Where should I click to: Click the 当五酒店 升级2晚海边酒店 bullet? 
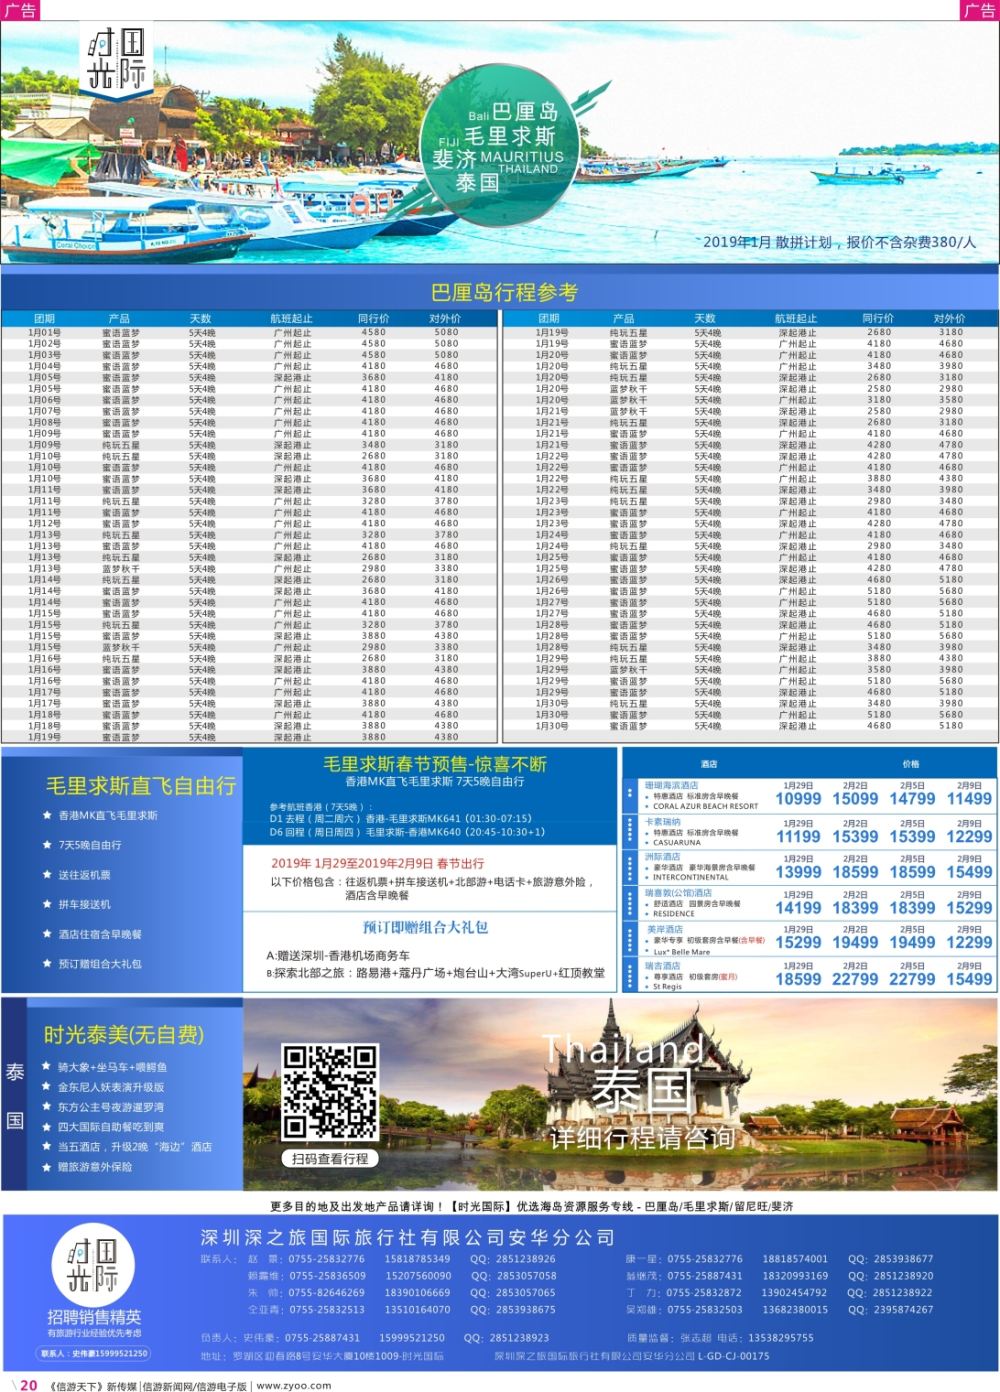[x=135, y=1147]
